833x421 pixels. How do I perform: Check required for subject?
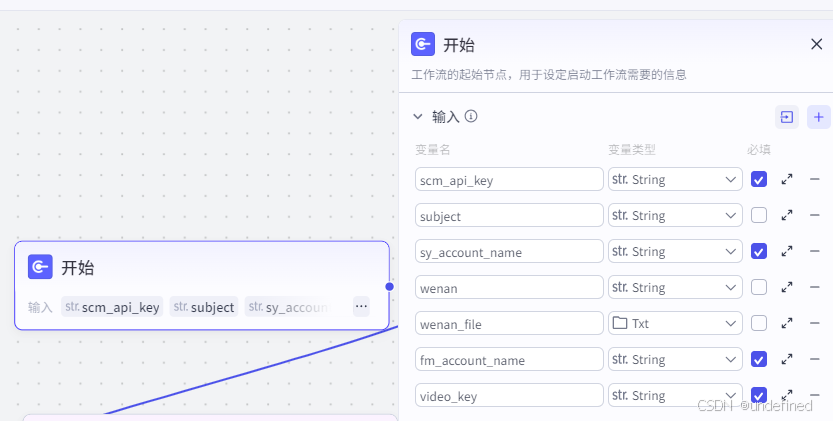coord(759,215)
